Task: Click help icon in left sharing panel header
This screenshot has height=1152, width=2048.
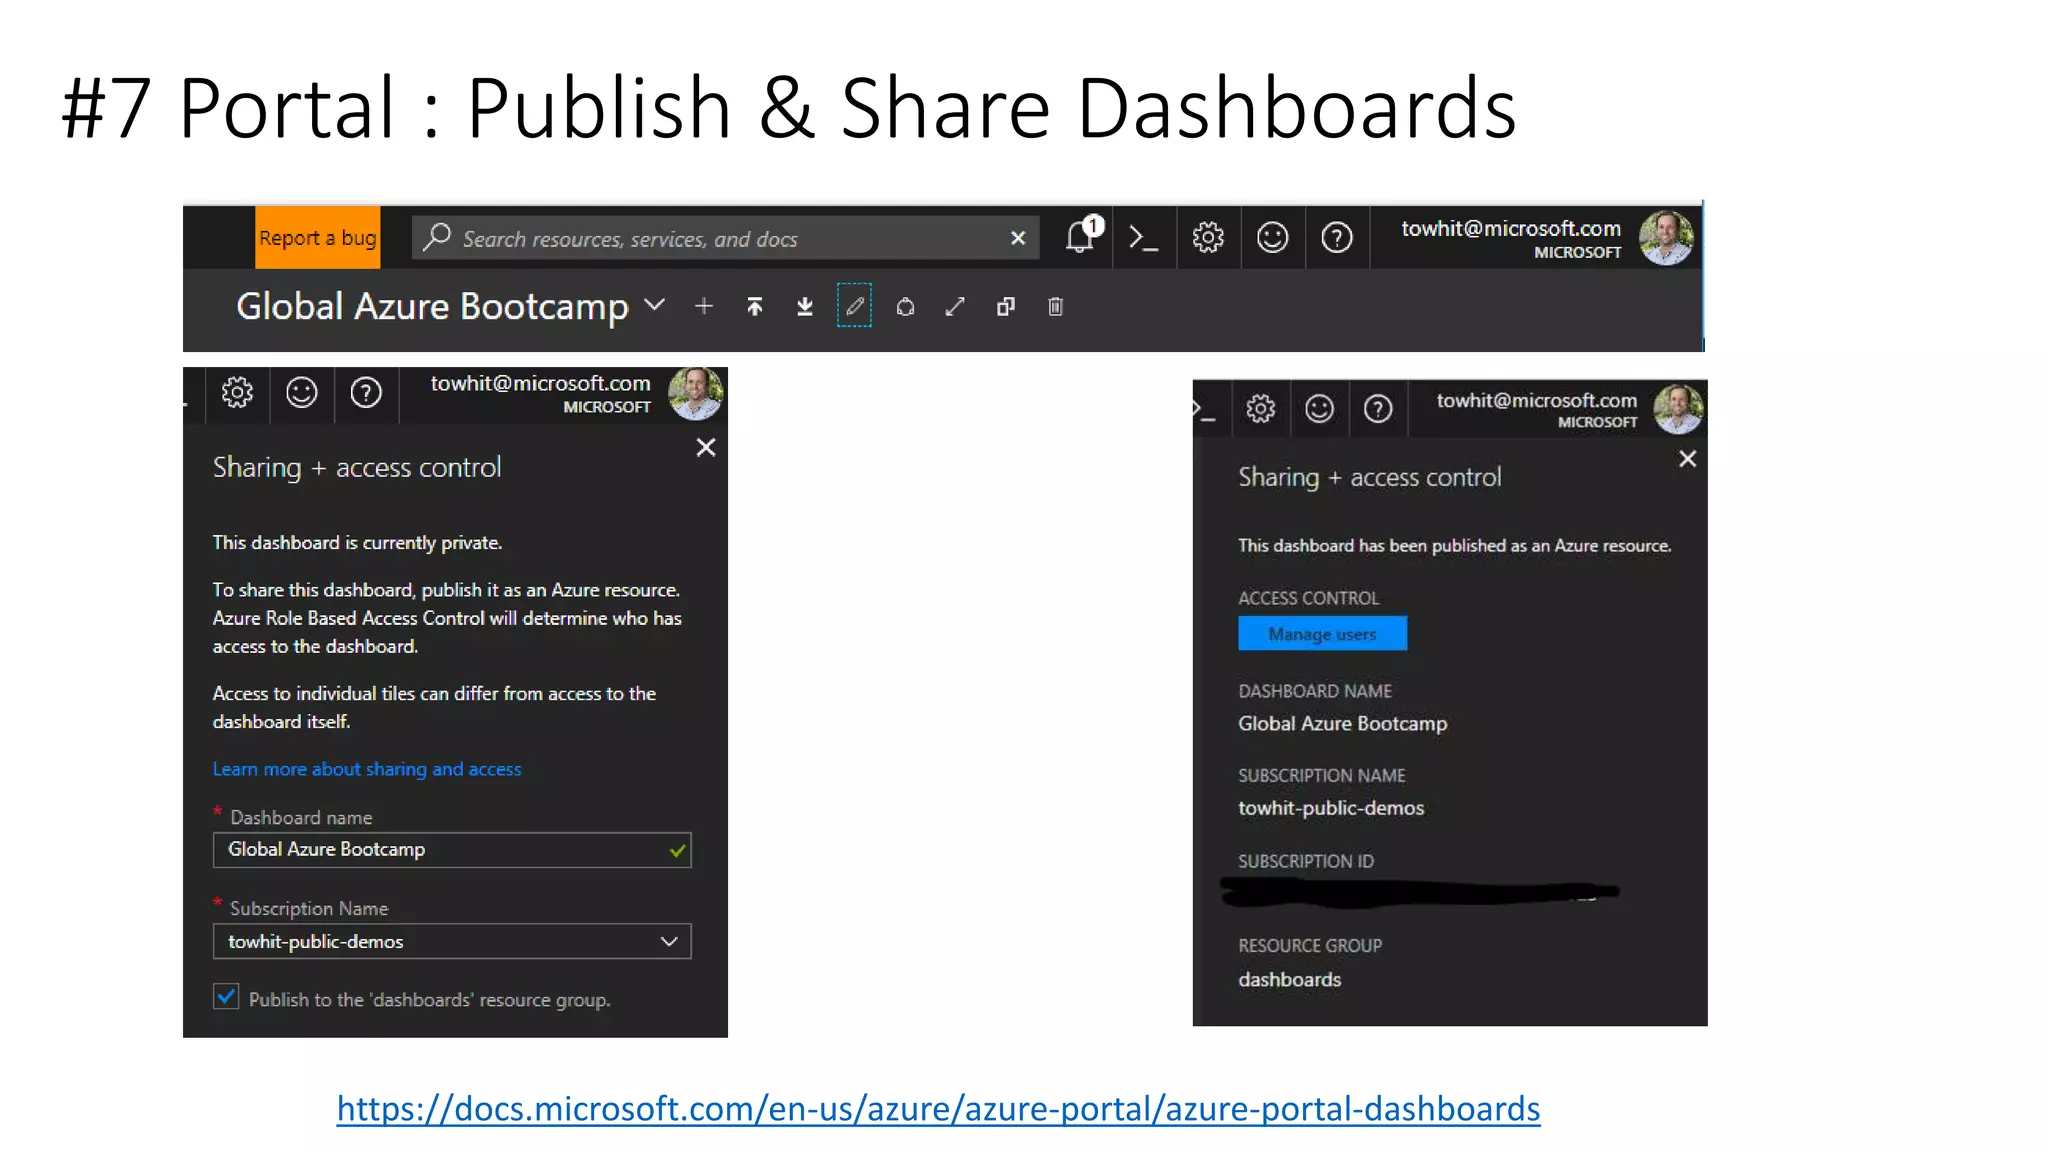Action: coord(366,392)
